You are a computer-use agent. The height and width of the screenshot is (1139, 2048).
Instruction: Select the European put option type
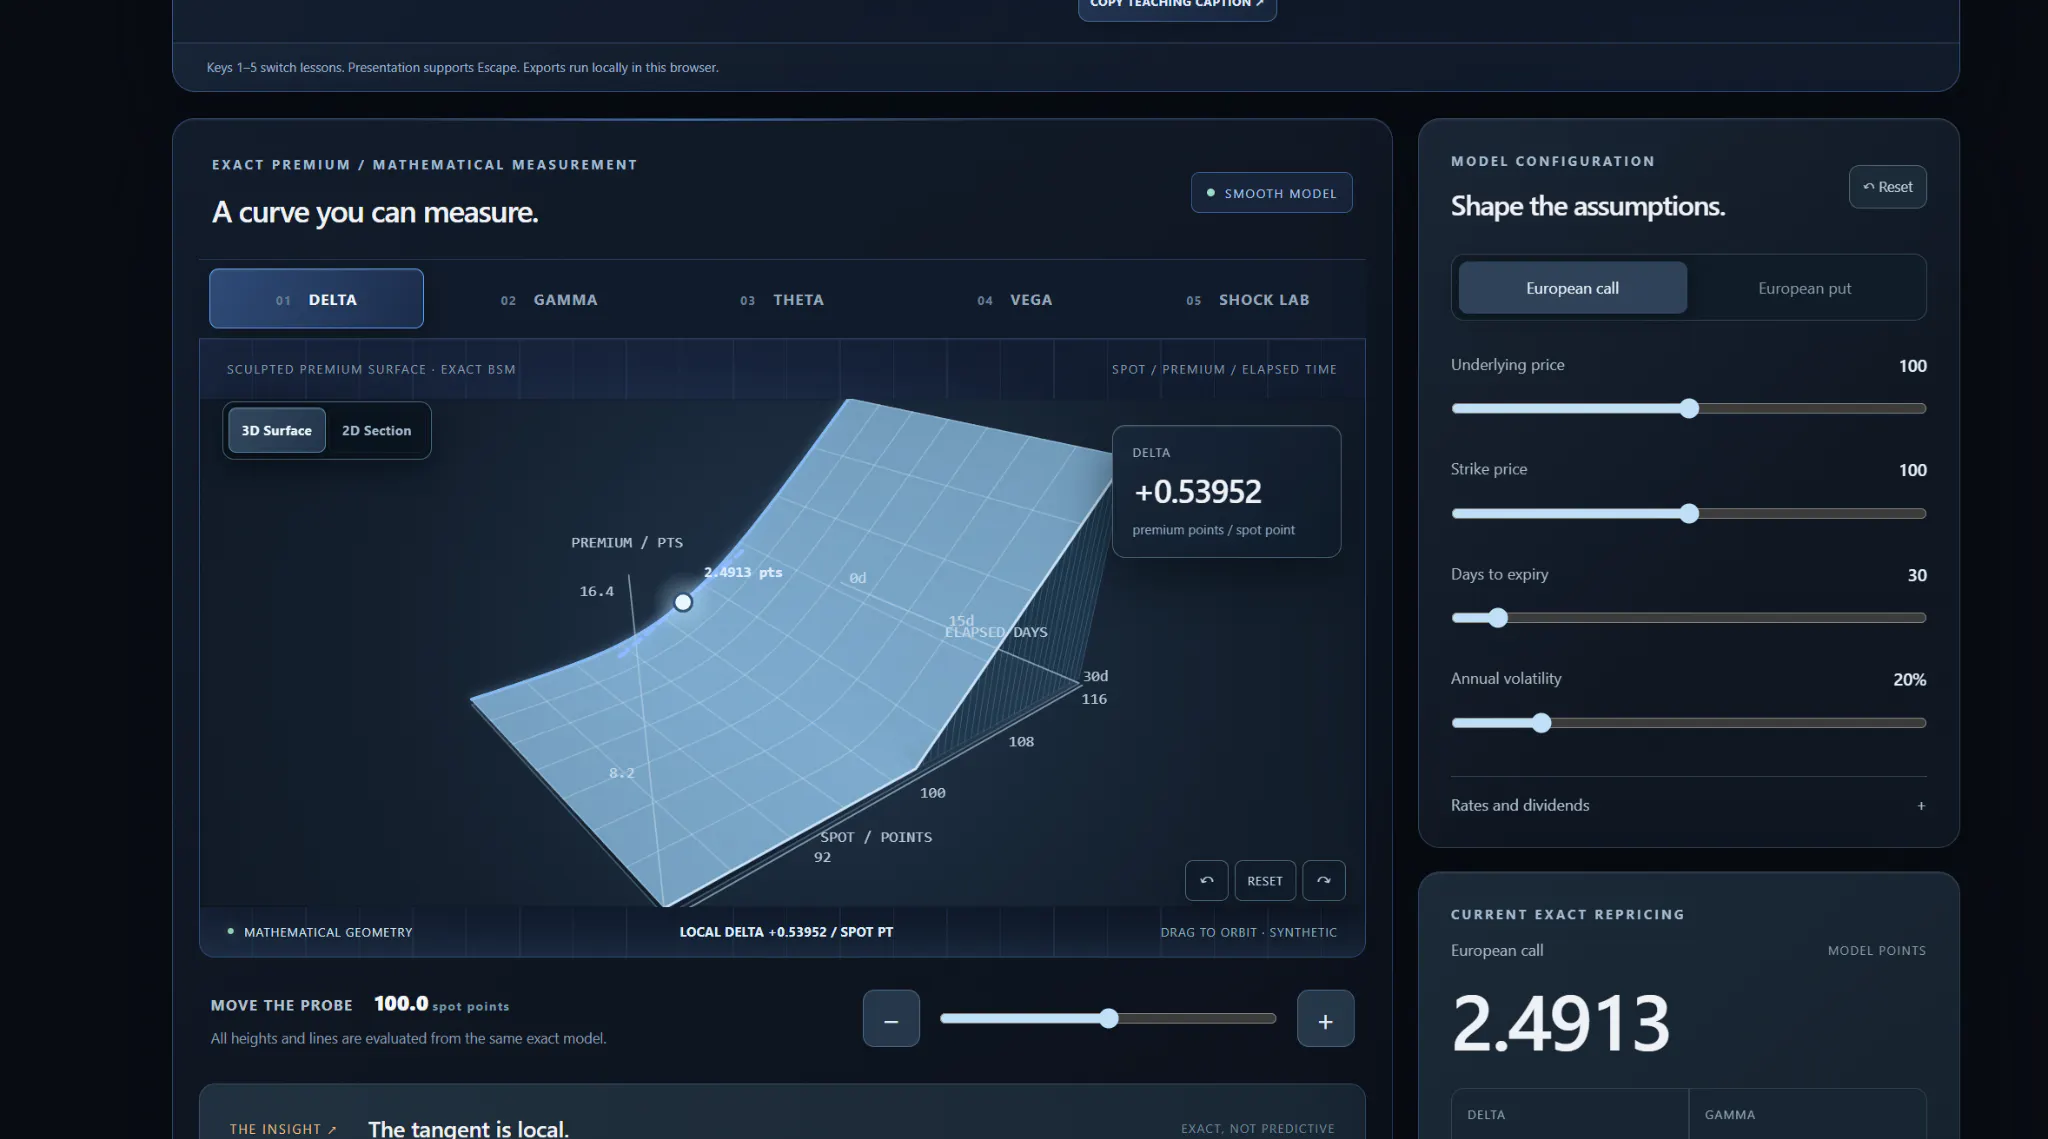(x=1804, y=288)
